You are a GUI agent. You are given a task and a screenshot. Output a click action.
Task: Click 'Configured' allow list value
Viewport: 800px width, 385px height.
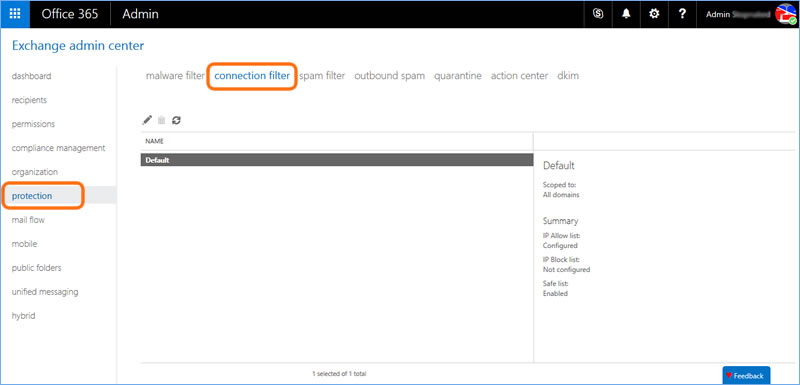pyautogui.click(x=560, y=245)
